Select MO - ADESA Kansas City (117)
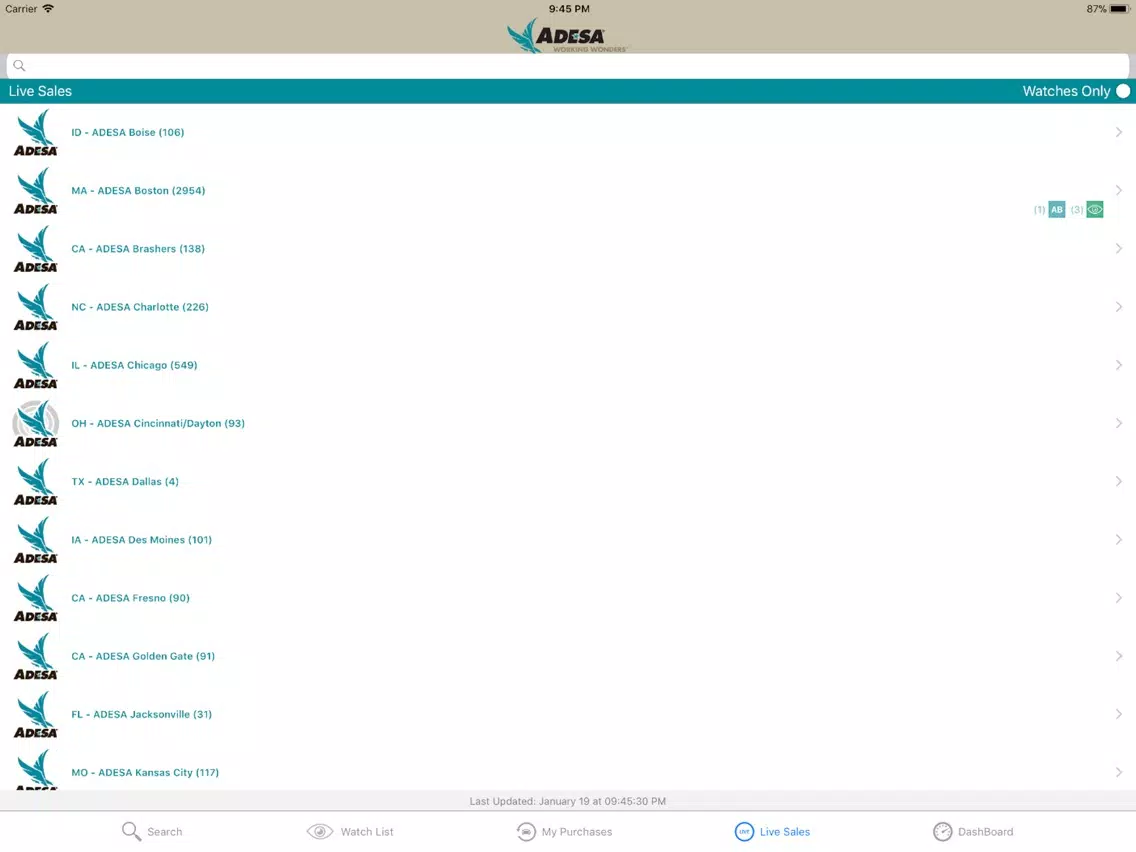 click(x=145, y=772)
